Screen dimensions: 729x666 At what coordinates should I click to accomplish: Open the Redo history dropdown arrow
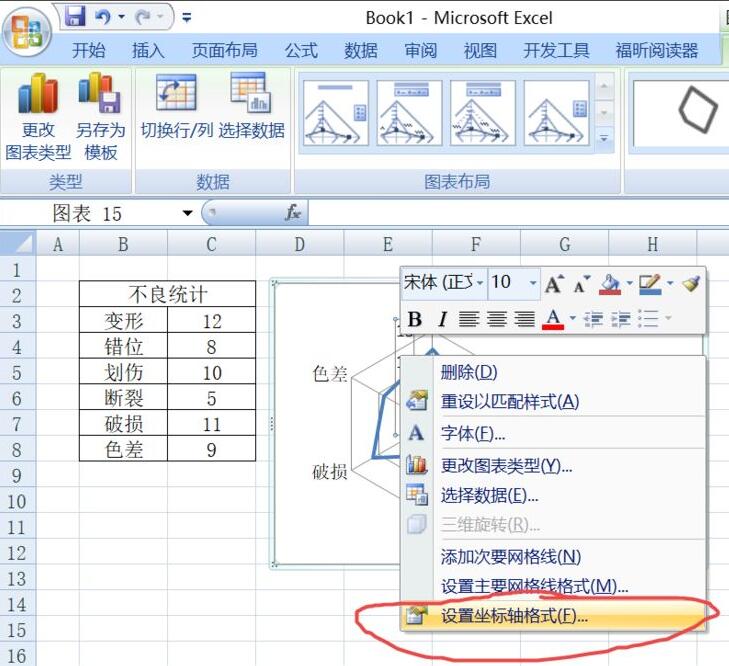click(x=160, y=17)
